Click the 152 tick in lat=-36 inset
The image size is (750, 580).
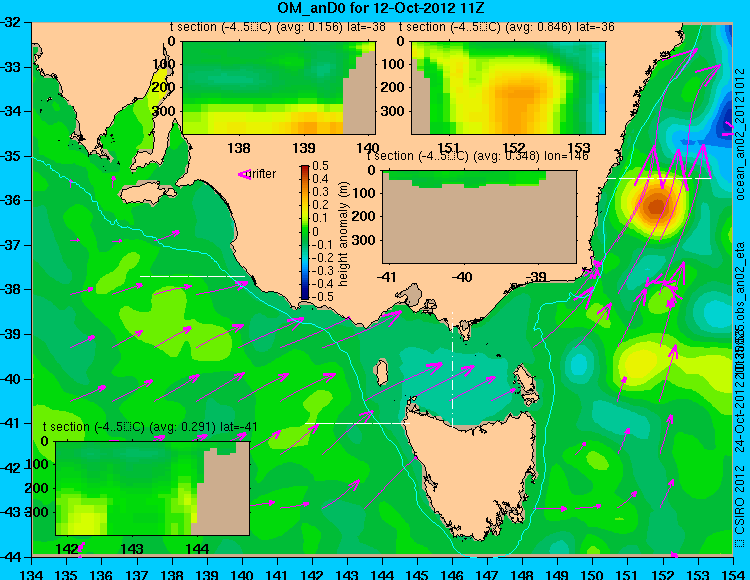[514, 148]
